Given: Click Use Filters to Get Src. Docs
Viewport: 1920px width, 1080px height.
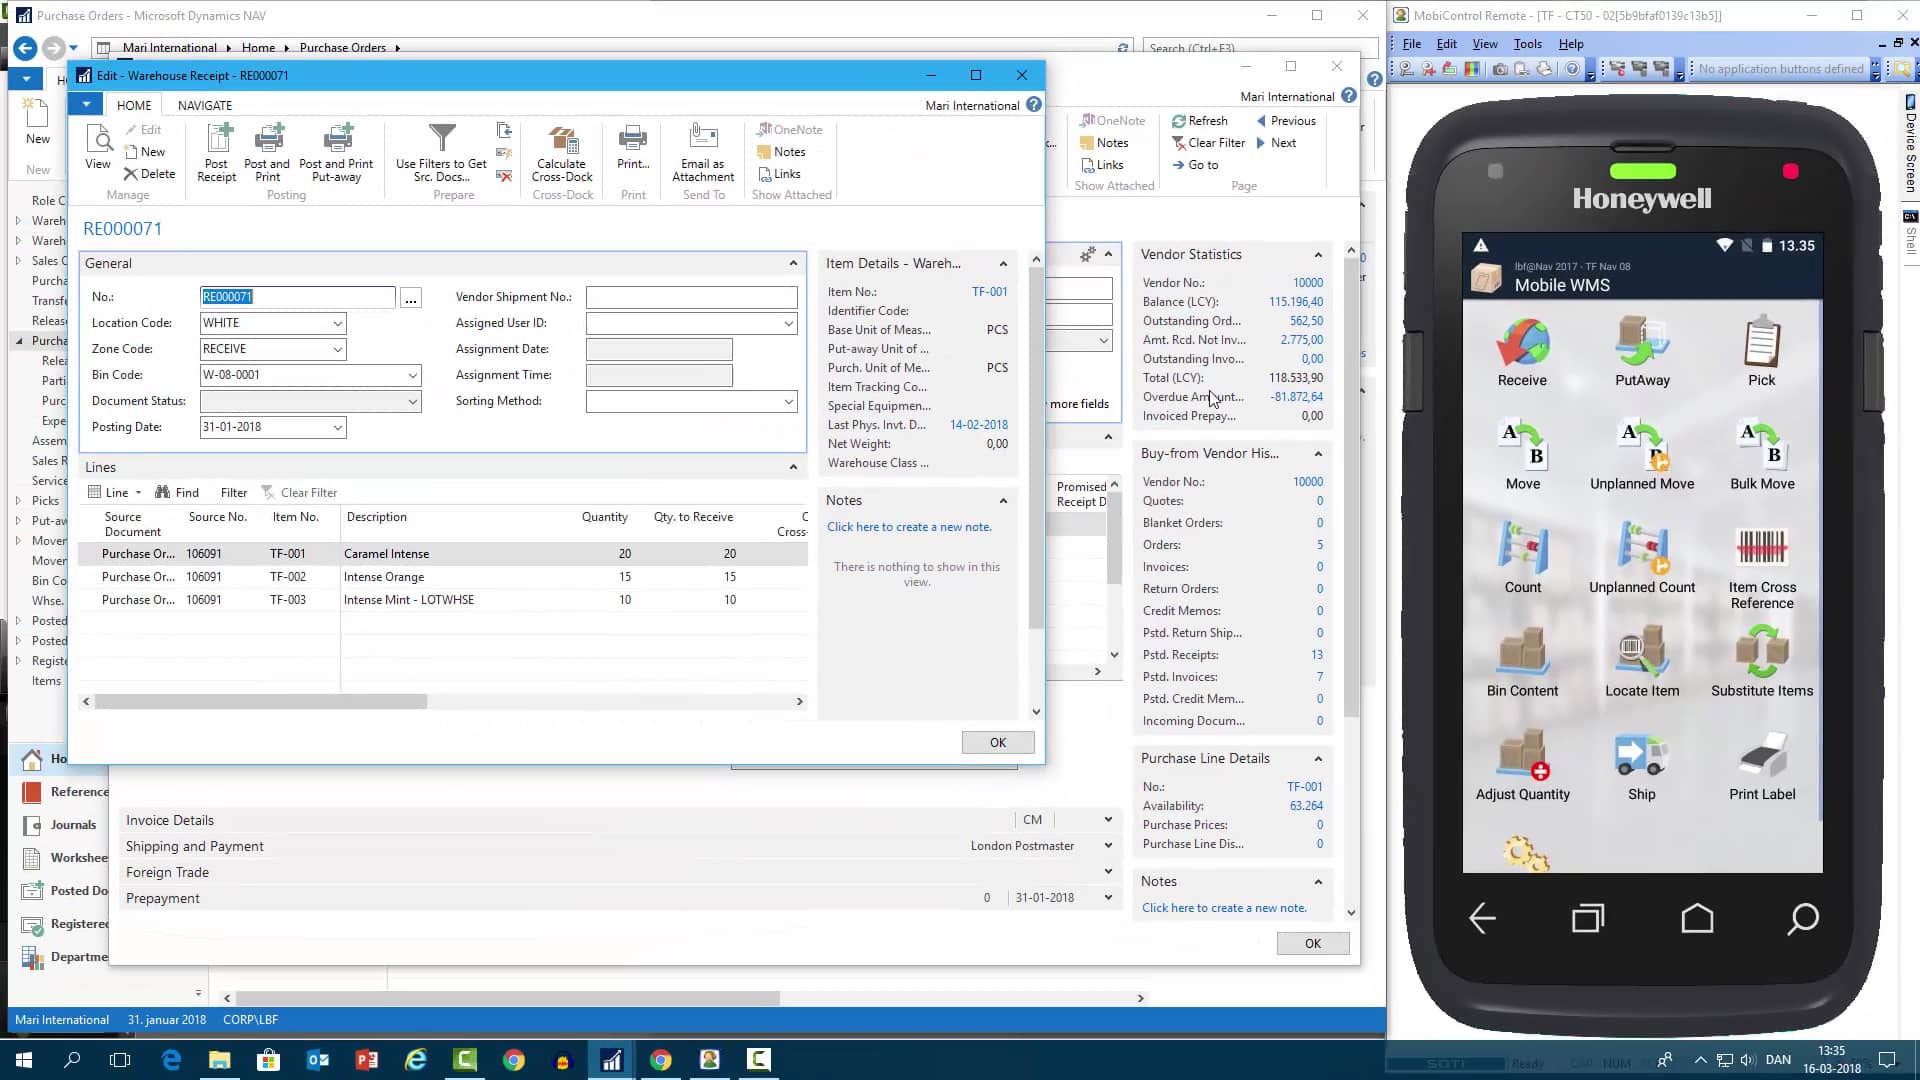Looking at the screenshot, I should [x=440, y=150].
